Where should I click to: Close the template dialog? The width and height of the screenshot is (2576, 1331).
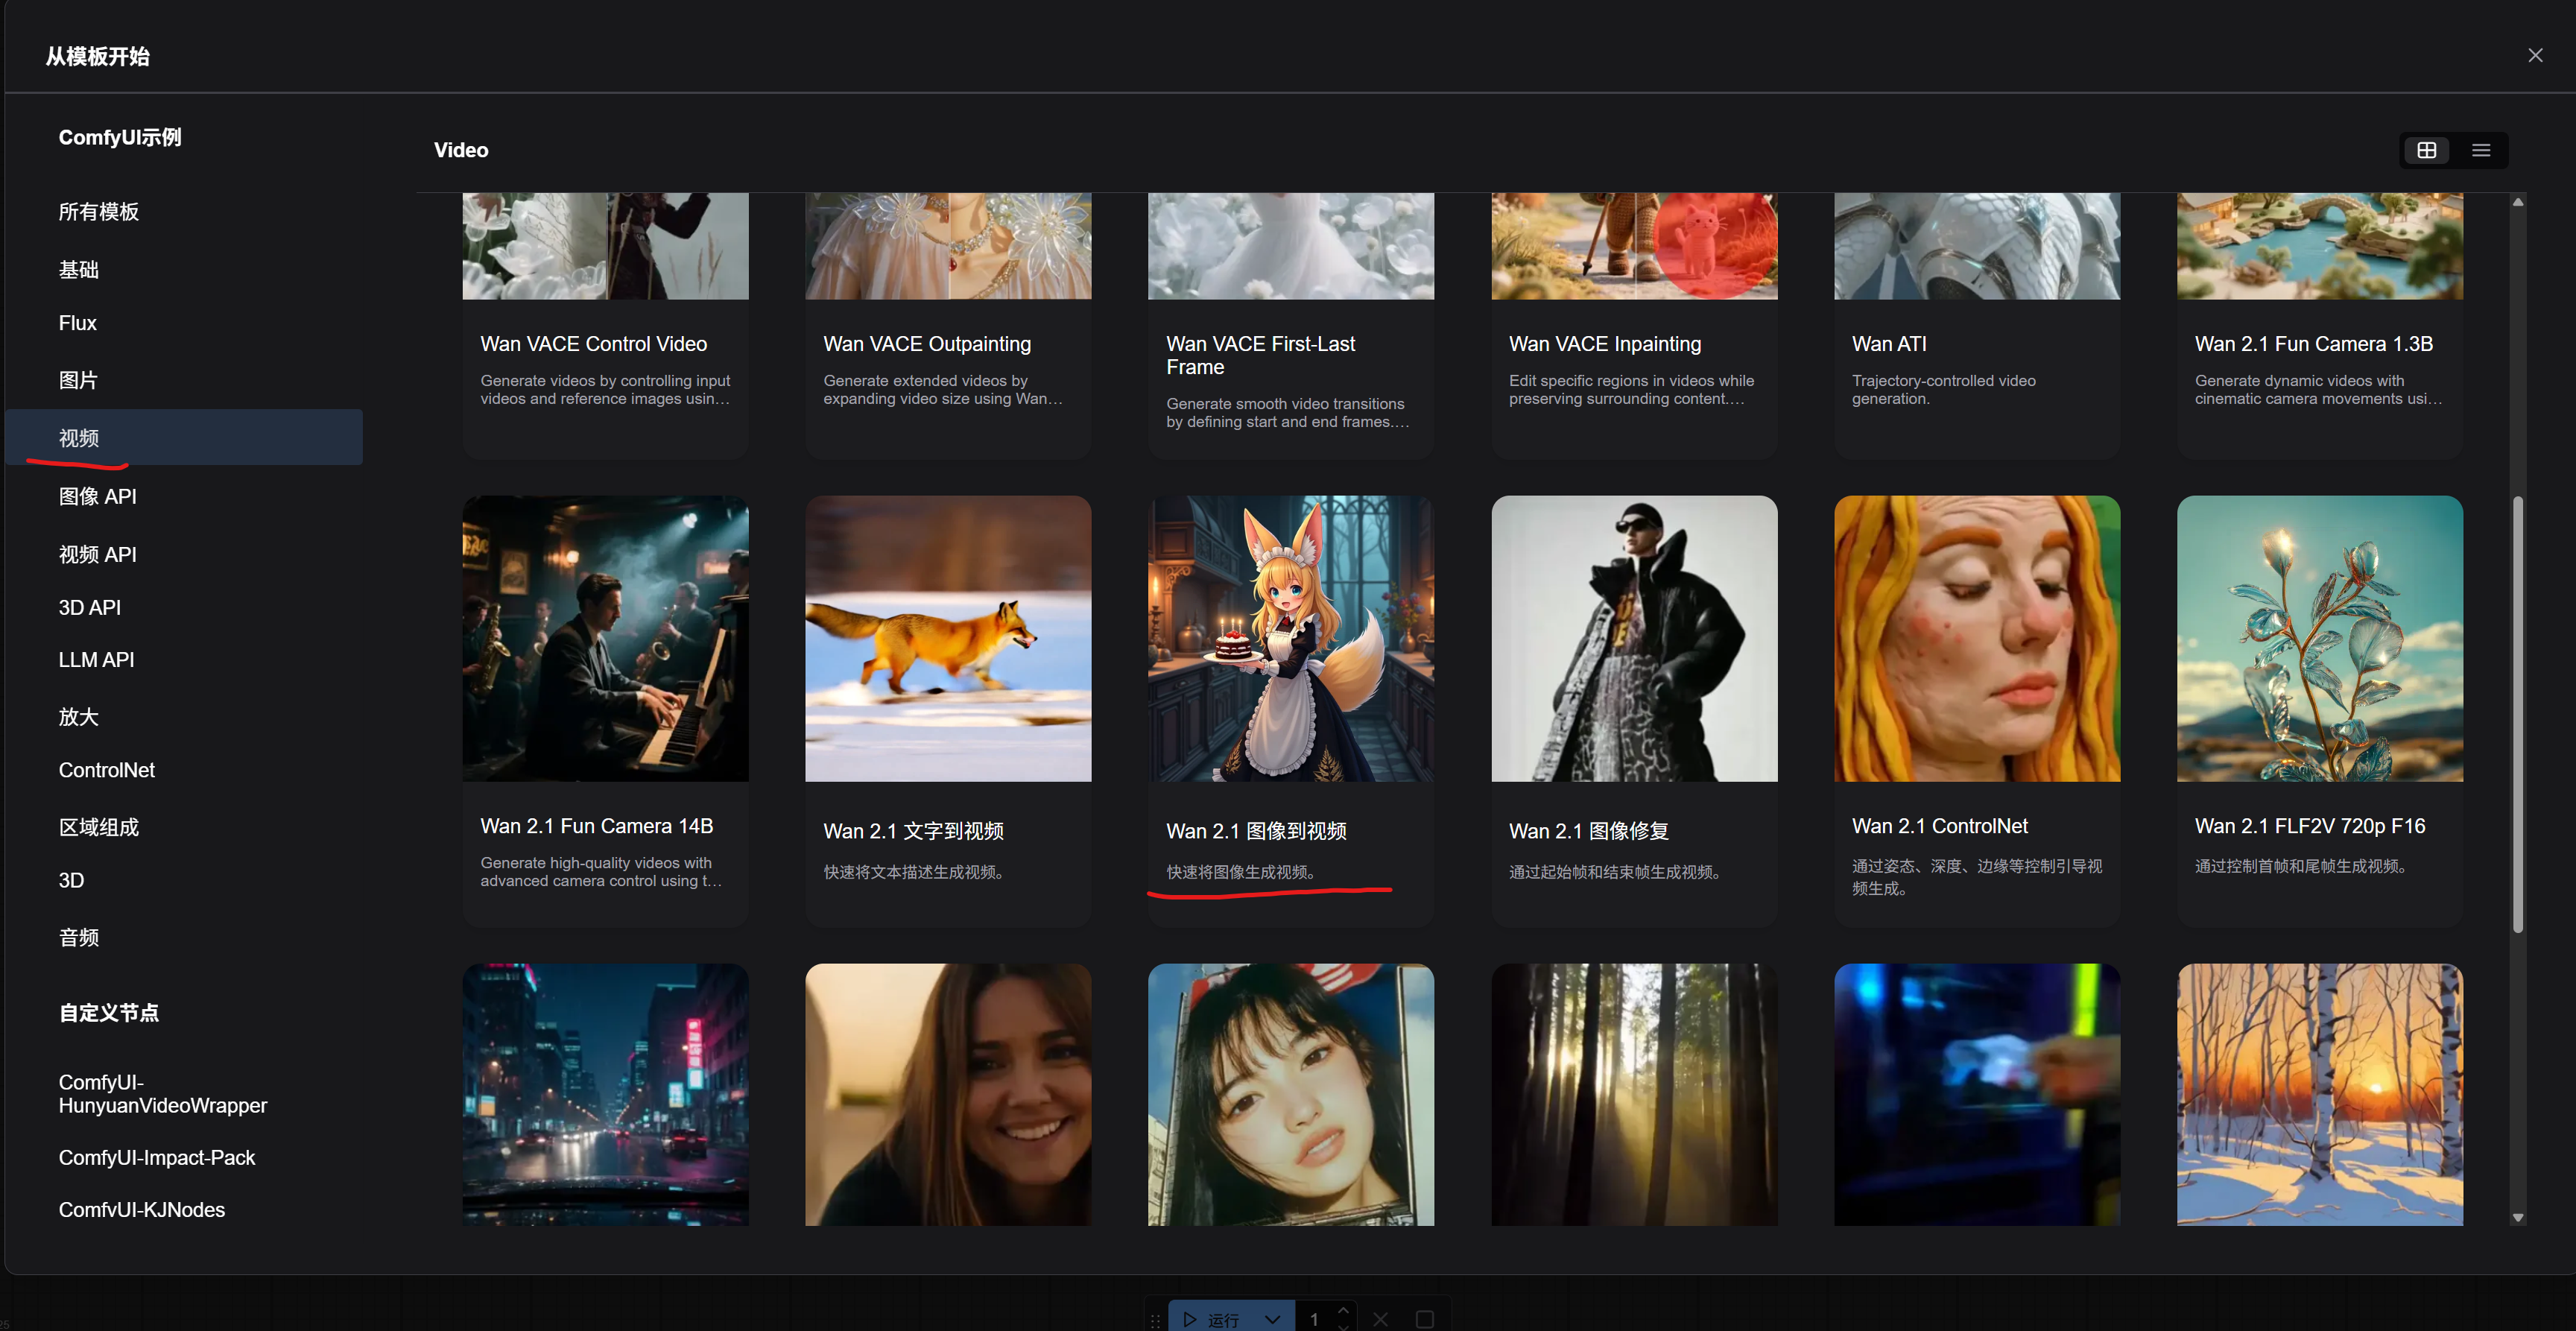[x=2534, y=56]
